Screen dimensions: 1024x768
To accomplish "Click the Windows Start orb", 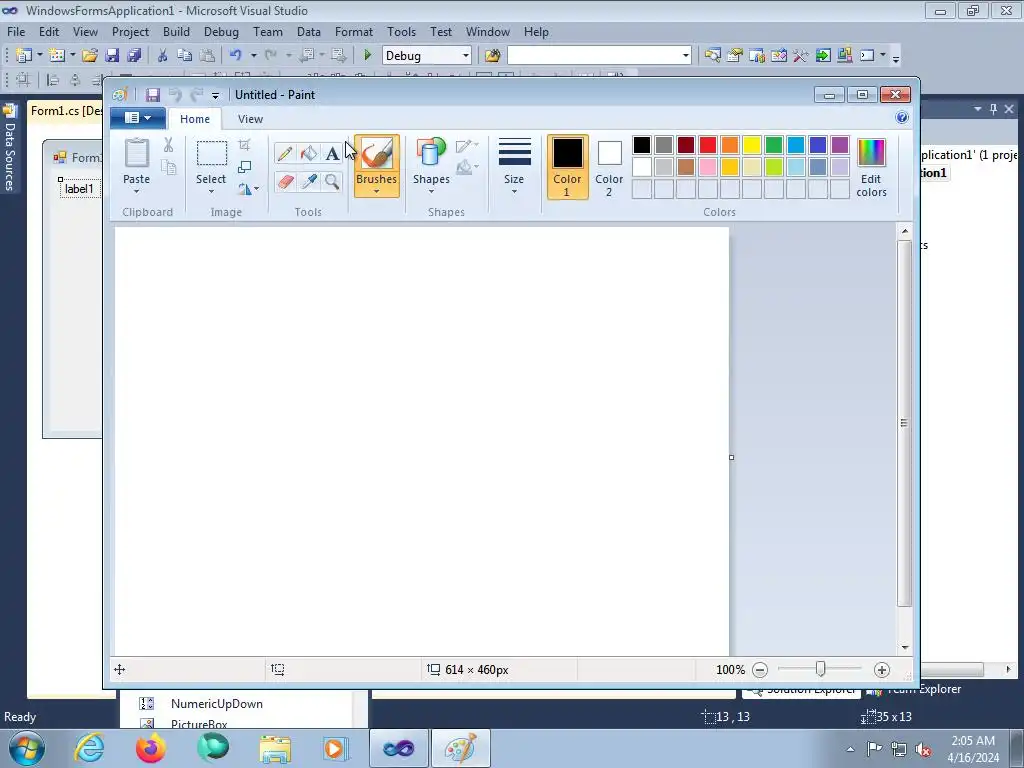I will 27,748.
